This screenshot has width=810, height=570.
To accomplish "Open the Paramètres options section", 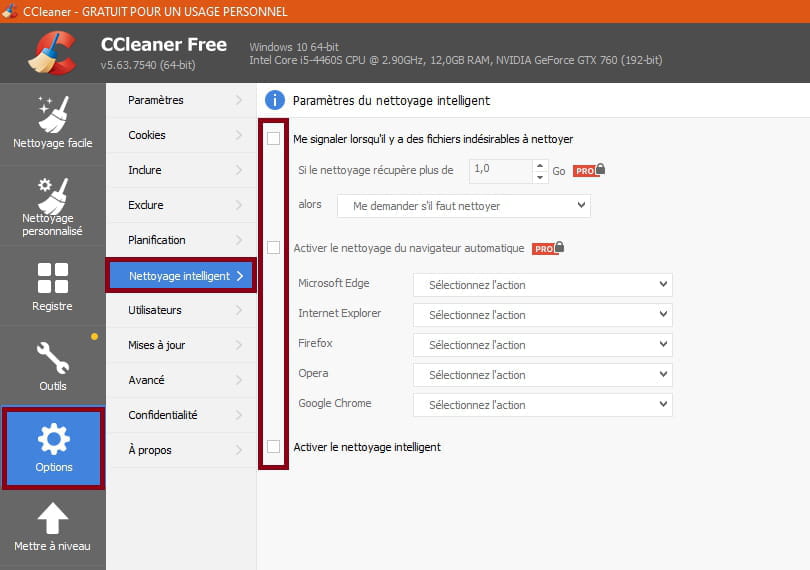I will pyautogui.click(x=181, y=100).
